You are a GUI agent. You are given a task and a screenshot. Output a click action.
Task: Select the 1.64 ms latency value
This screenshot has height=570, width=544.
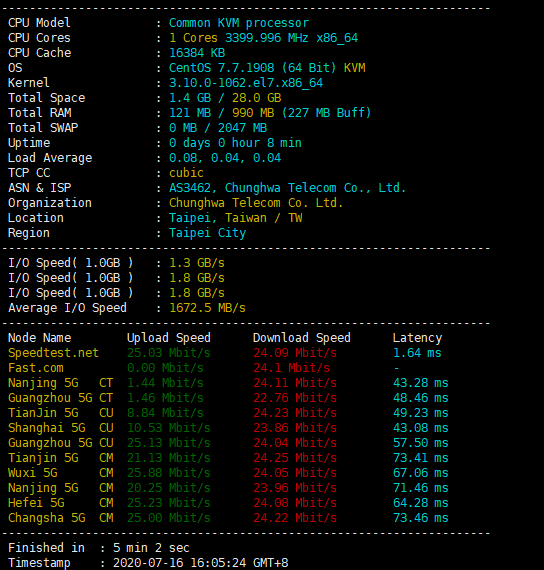click(417, 353)
